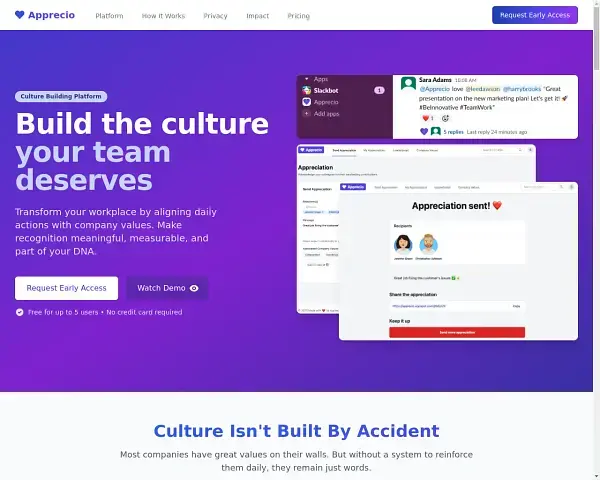Click the Slackbot icon in Slack sidebar
Viewport: 600px width, 480px height.
(307, 90)
